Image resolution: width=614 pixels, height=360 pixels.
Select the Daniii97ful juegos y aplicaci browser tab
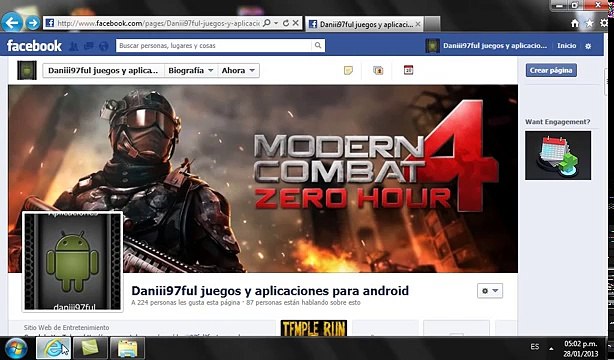(364, 24)
